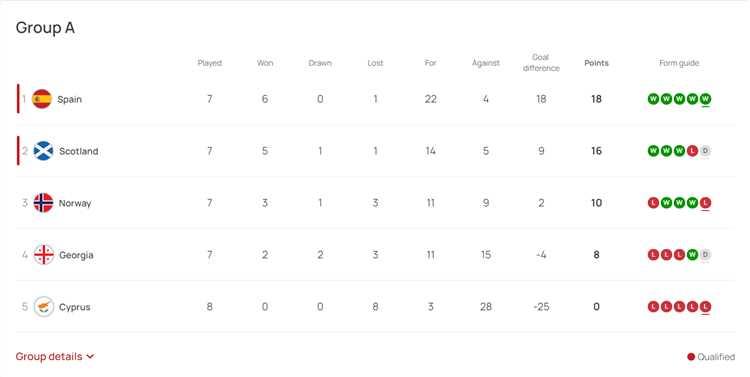Open the Scotland team link
Image resolution: width=750 pixels, height=377 pixels.
tap(78, 151)
